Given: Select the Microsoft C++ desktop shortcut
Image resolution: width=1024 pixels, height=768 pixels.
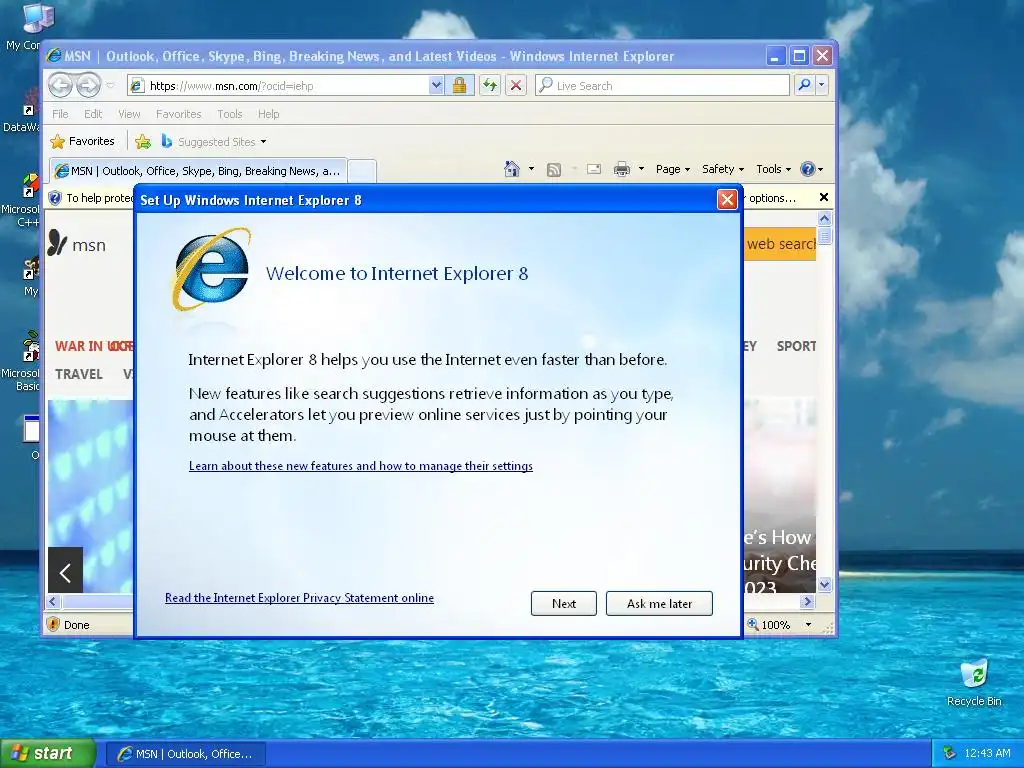Looking at the screenshot, I should pyautogui.click(x=26, y=200).
